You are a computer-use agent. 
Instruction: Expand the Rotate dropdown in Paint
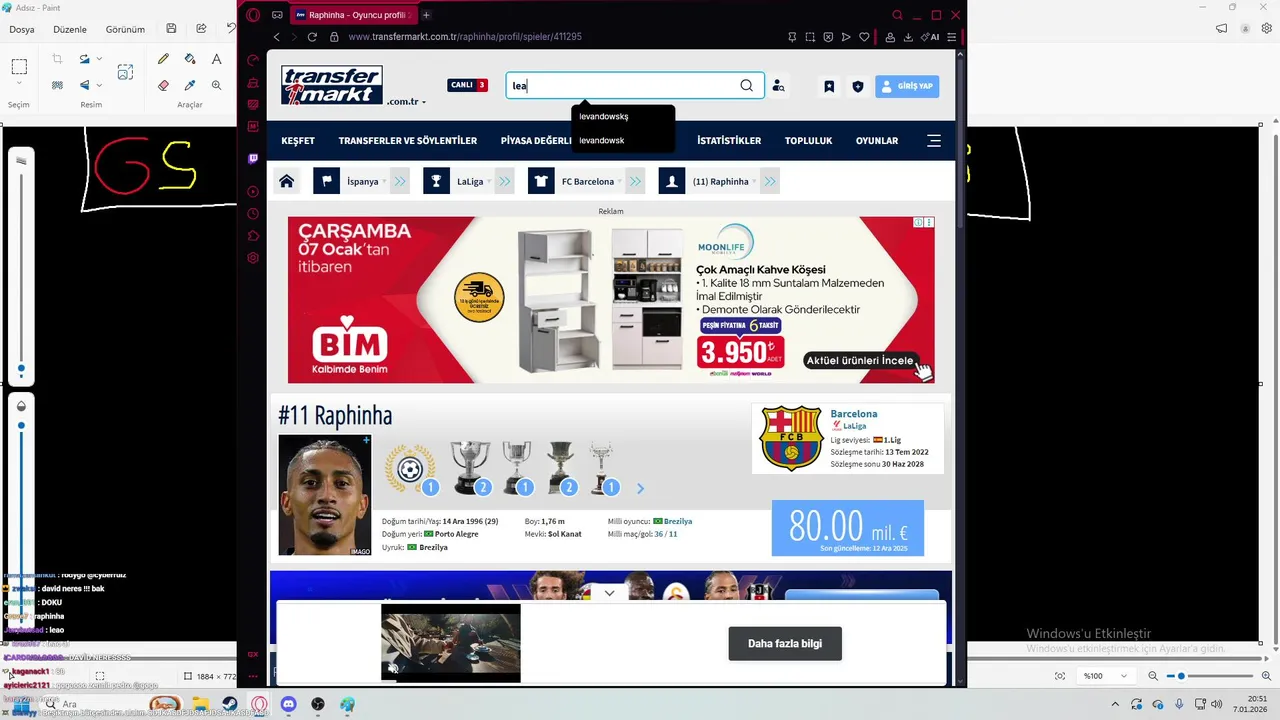tap(98, 59)
